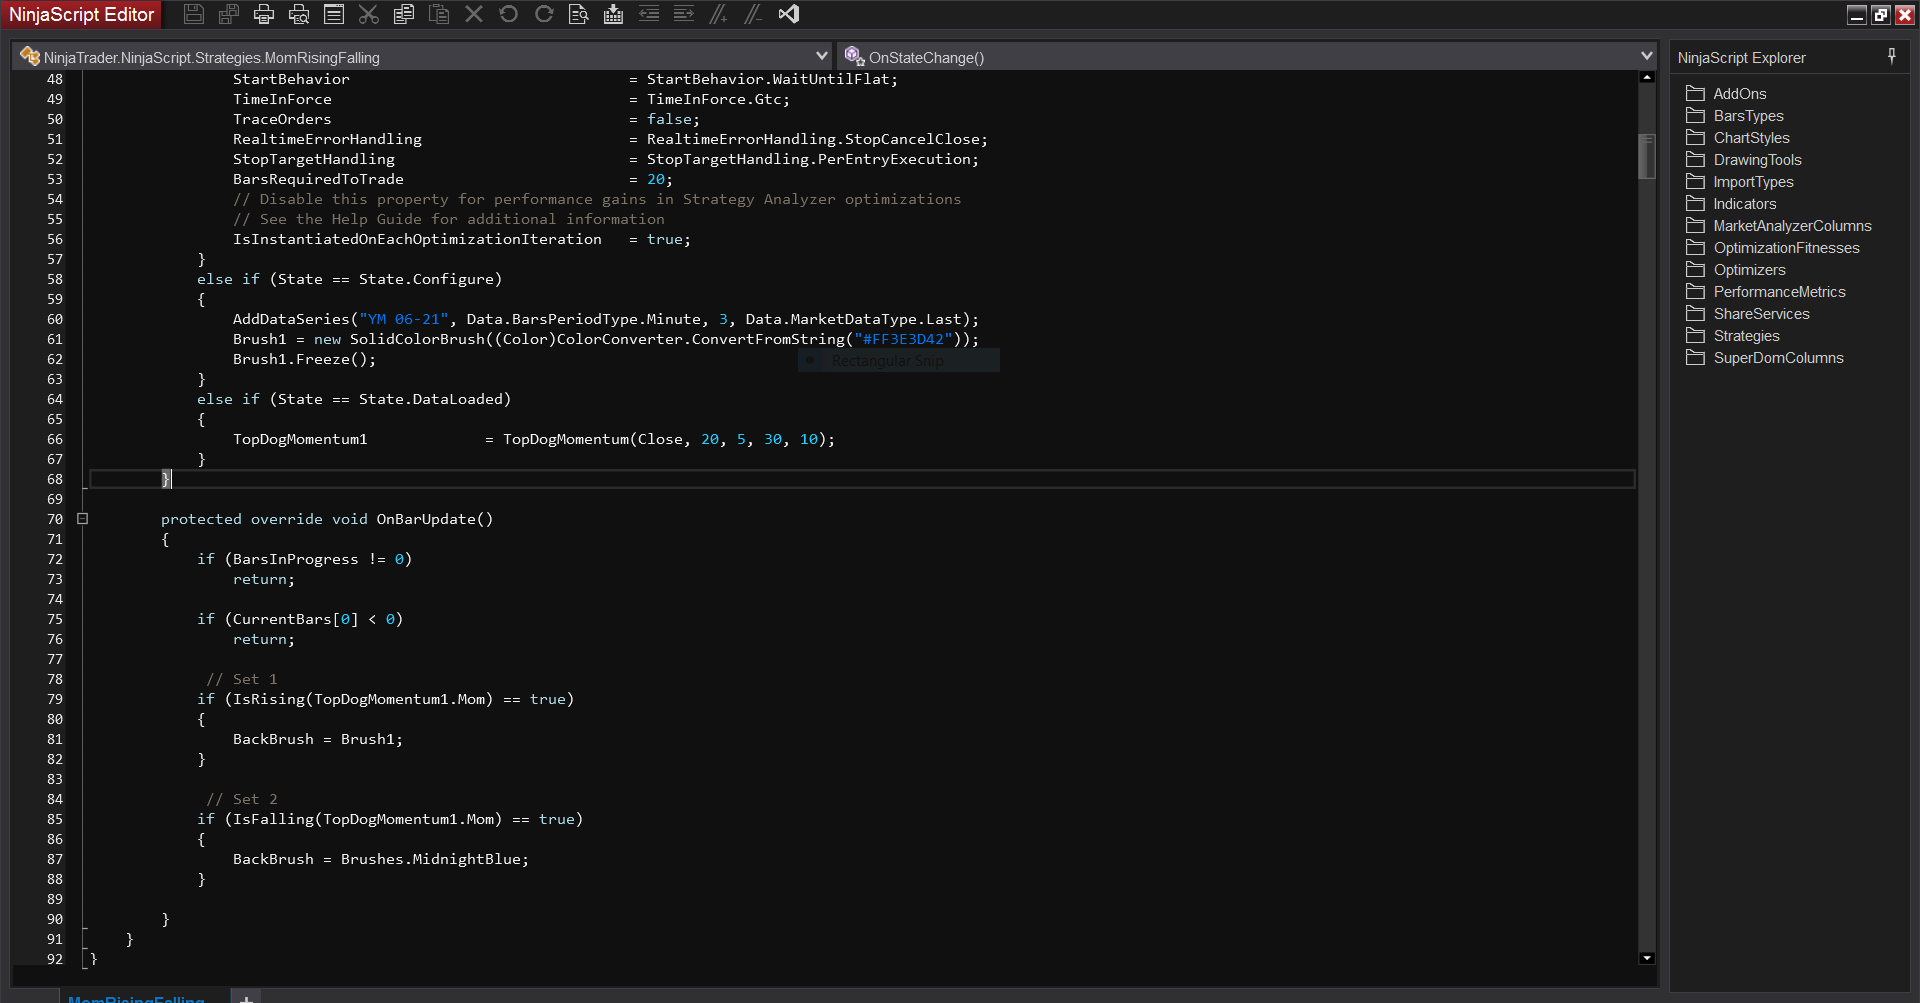Click the vertical scrollbar down arrow
The image size is (1920, 1003).
pyautogui.click(x=1647, y=958)
